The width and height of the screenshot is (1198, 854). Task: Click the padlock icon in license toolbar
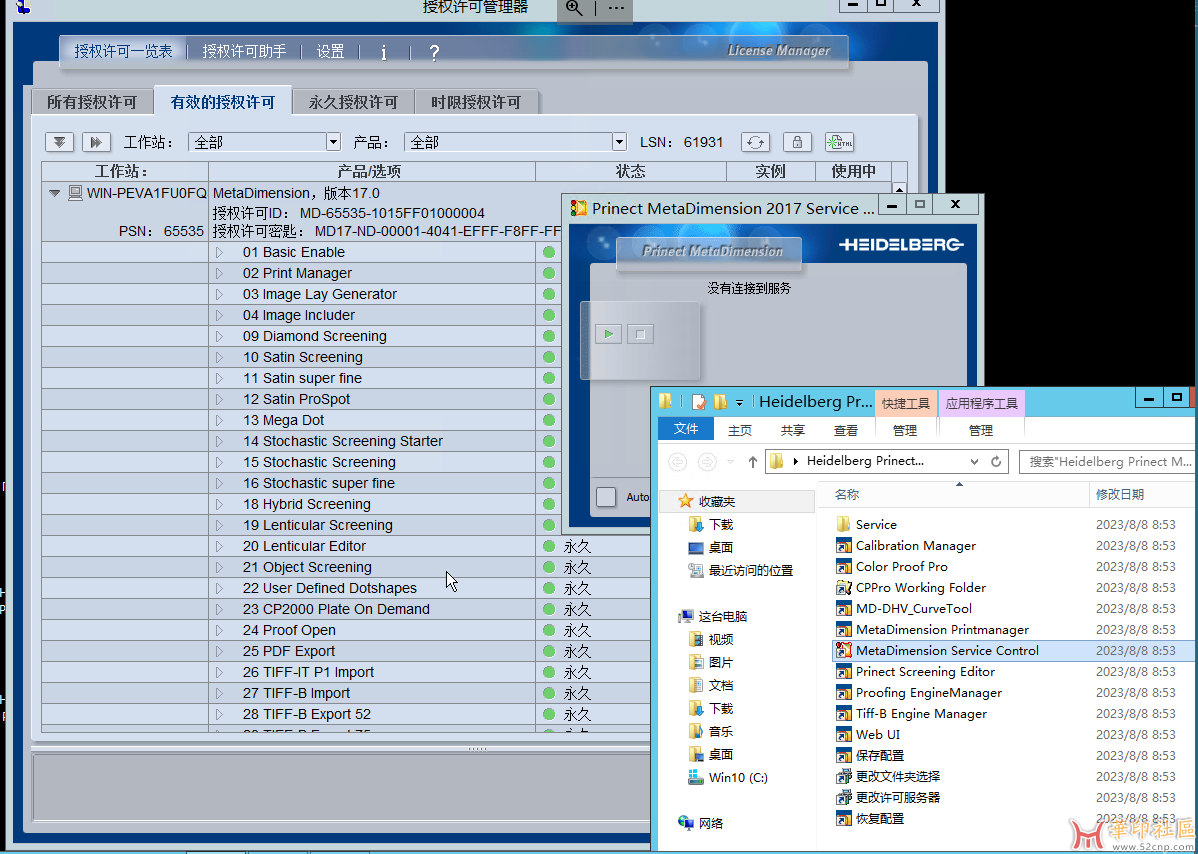tap(797, 143)
